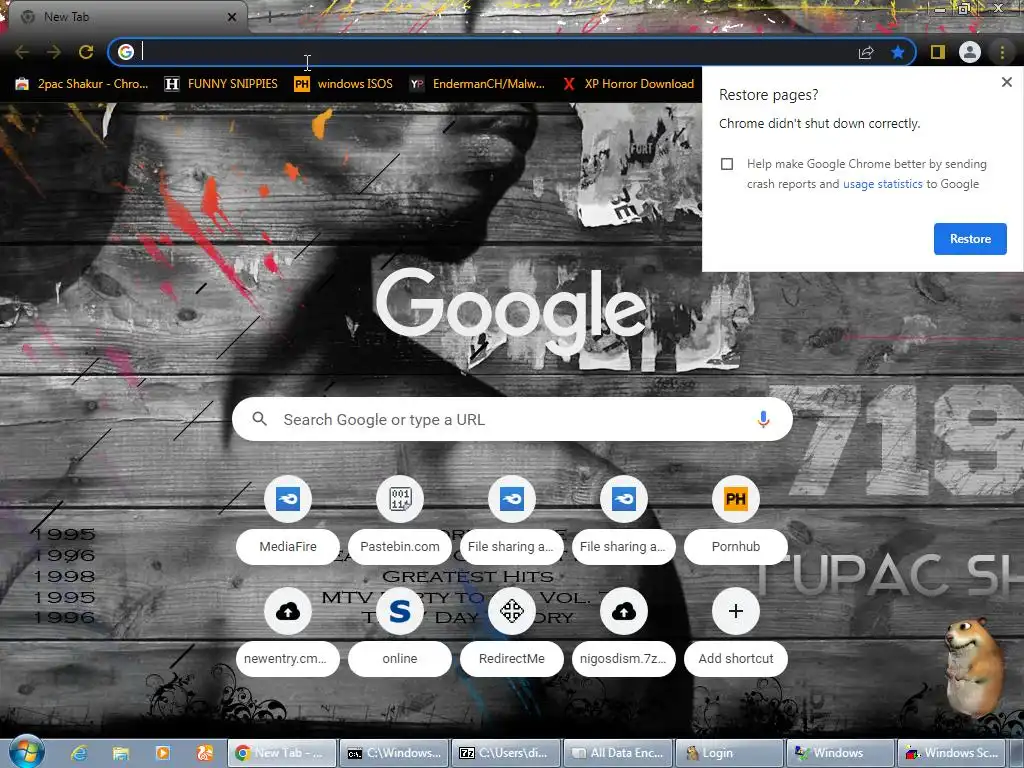1024x768 pixels.
Task: Go back with the back arrow
Action: click(22, 52)
